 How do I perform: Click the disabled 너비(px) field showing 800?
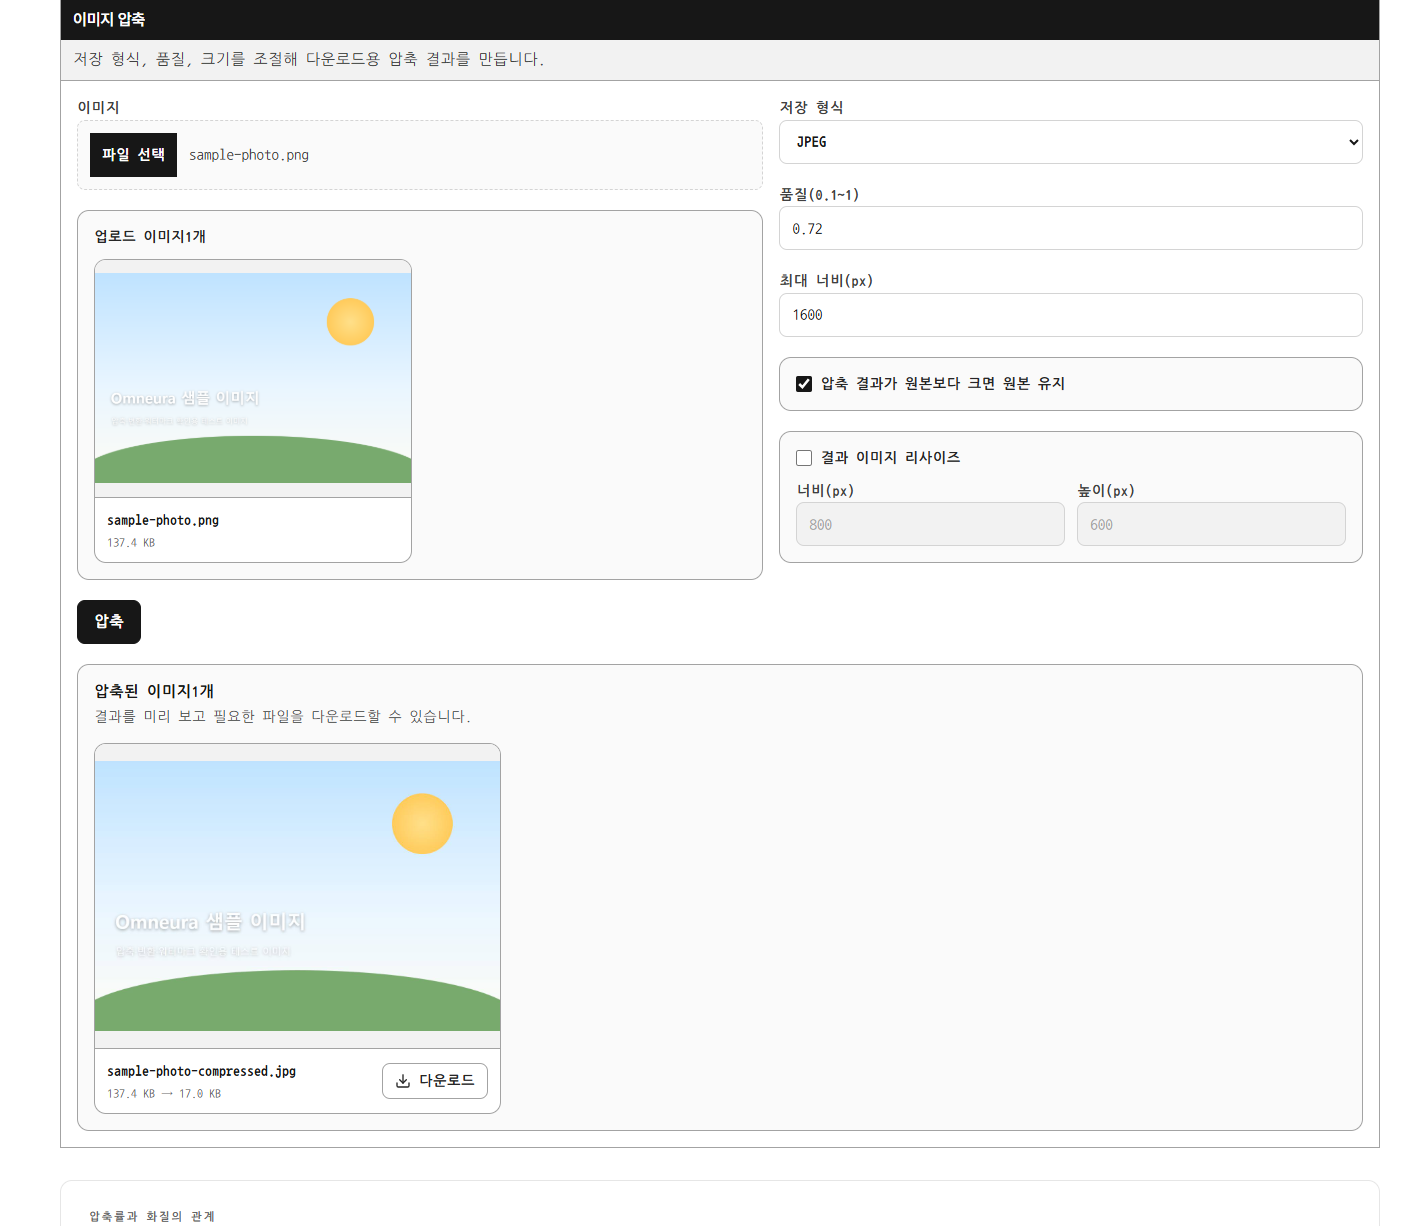930,524
